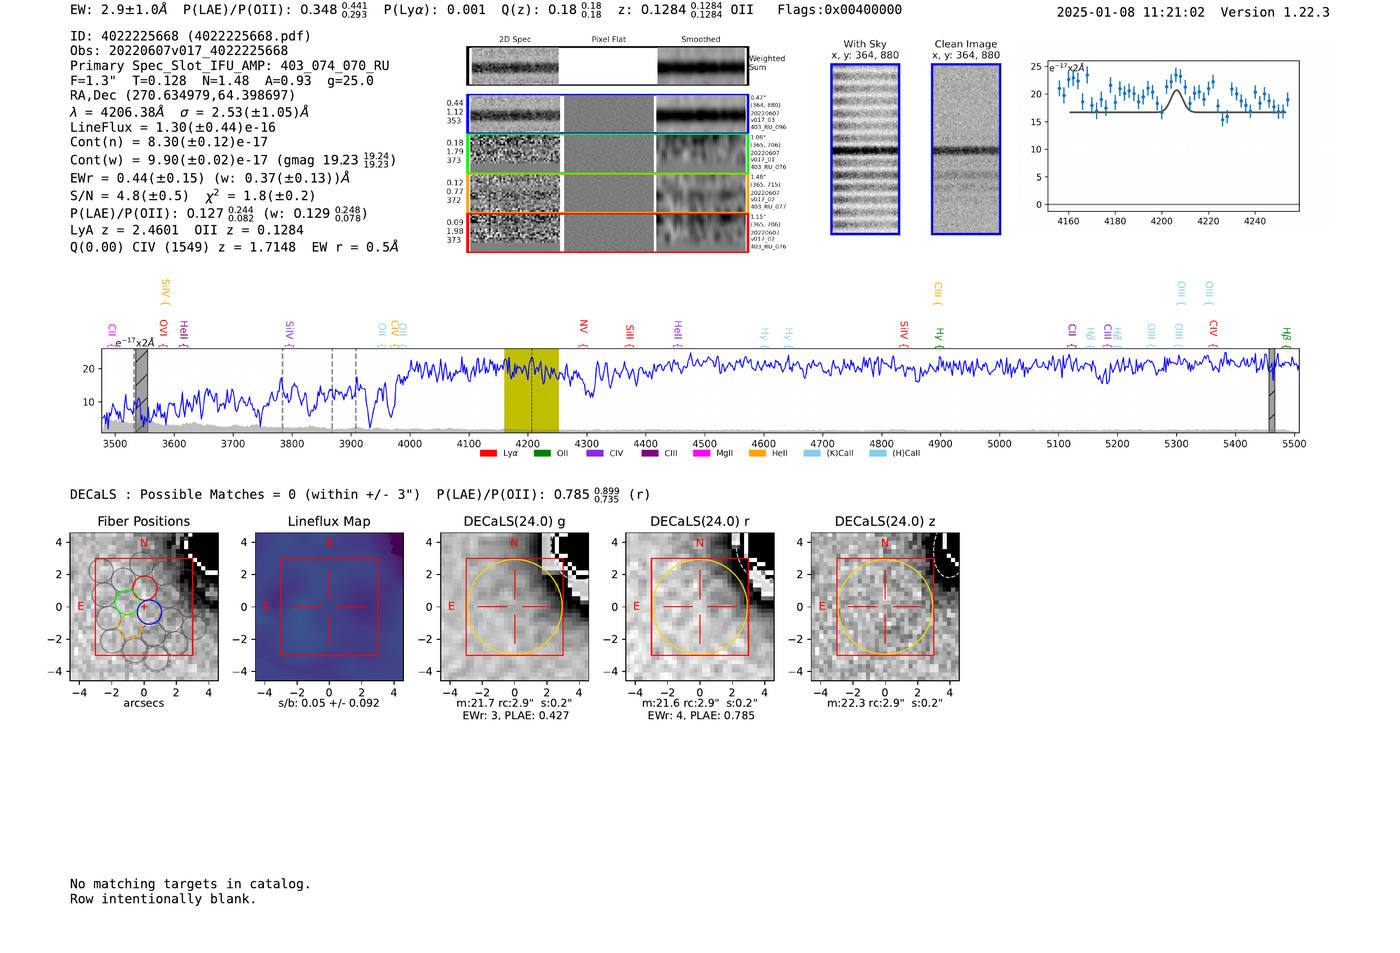The height and width of the screenshot is (953, 1400).
Task: Click the 2D Spec column heading
Action: 515,40
